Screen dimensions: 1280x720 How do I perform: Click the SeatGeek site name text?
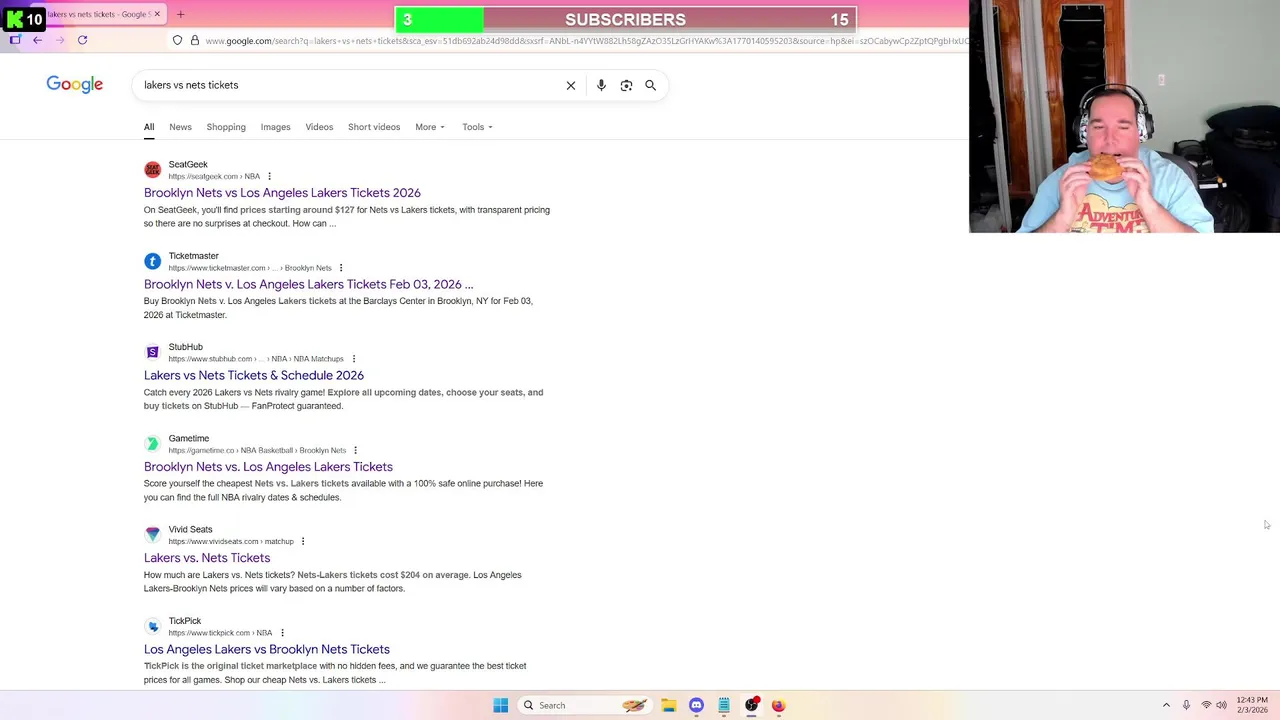click(x=188, y=164)
